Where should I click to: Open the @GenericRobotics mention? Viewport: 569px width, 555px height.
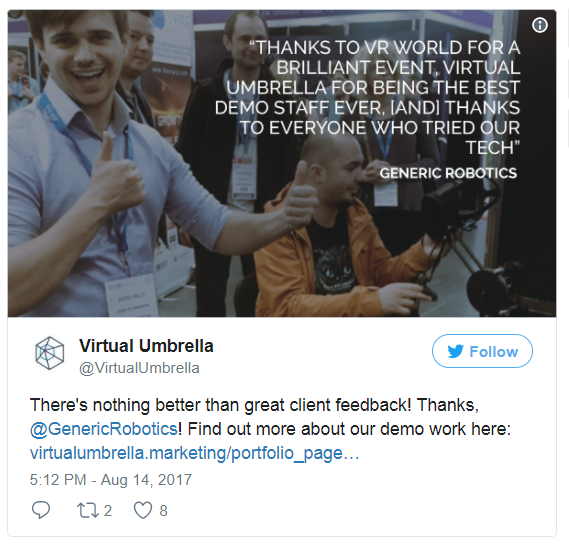point(104,429)
